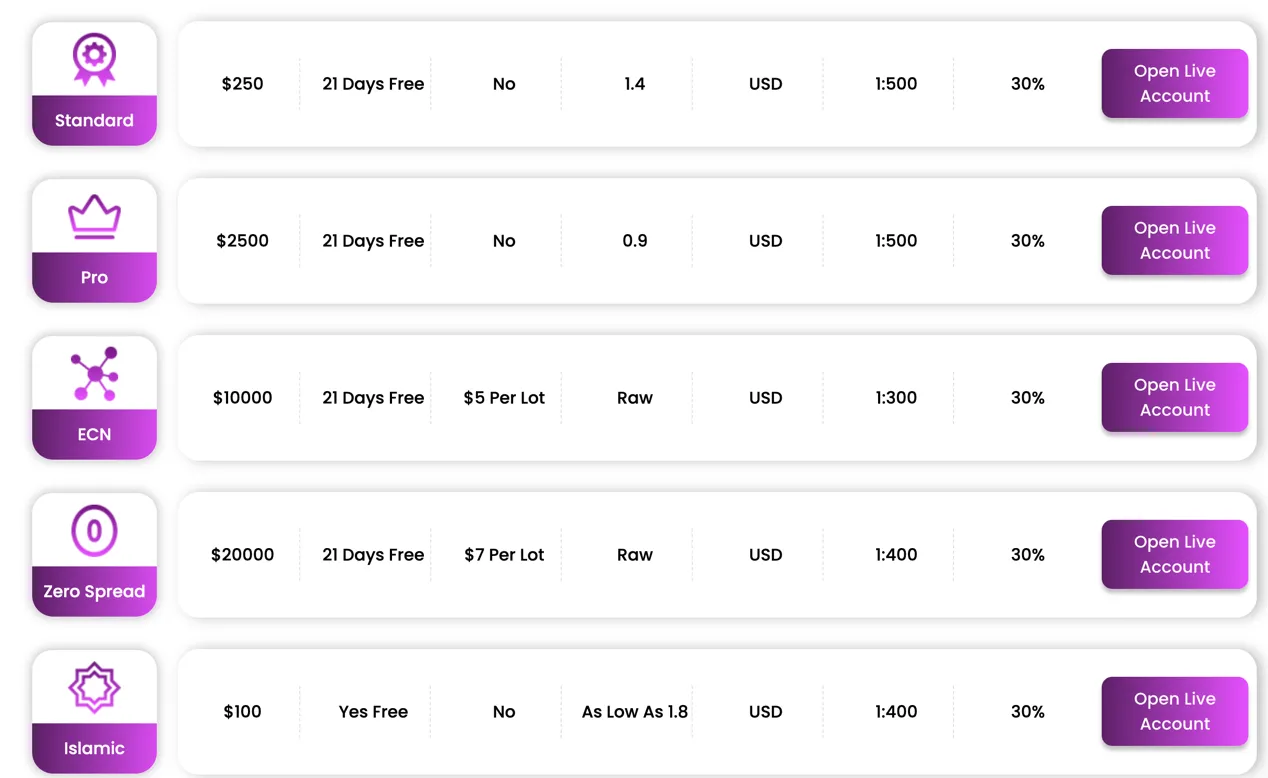
Task: Click the Zero Spread zero-circle icon
Action: 94,530
